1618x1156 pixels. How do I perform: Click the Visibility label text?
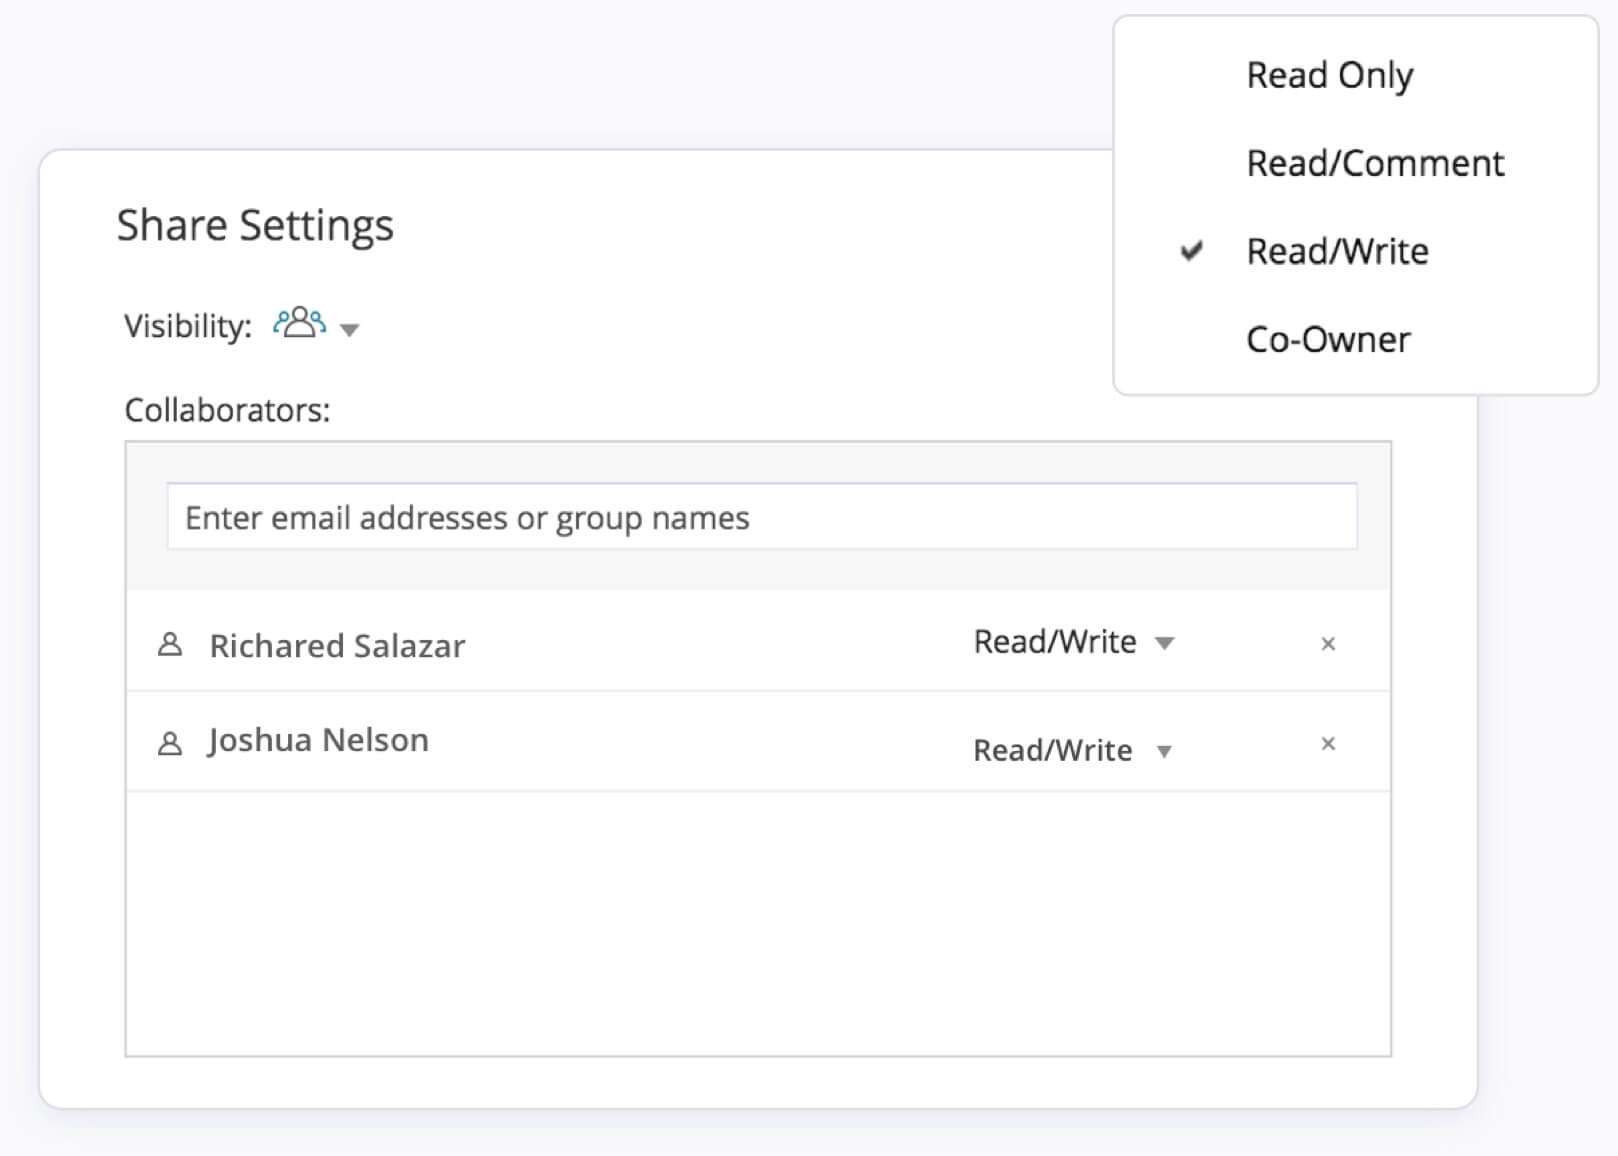click(187, 326)
